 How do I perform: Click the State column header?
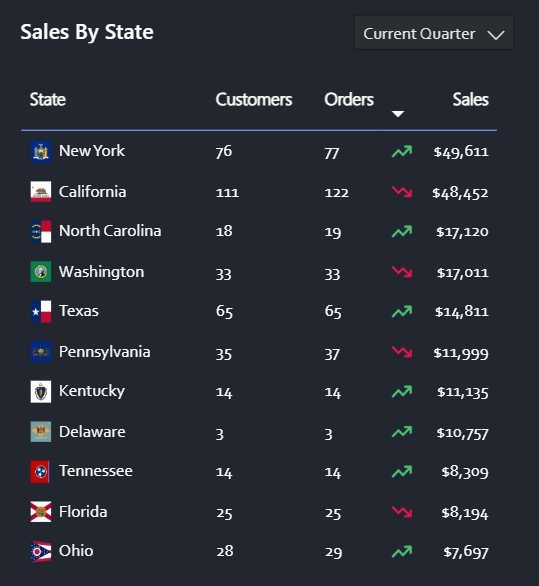pyautogui.click(x=48, y=100)
